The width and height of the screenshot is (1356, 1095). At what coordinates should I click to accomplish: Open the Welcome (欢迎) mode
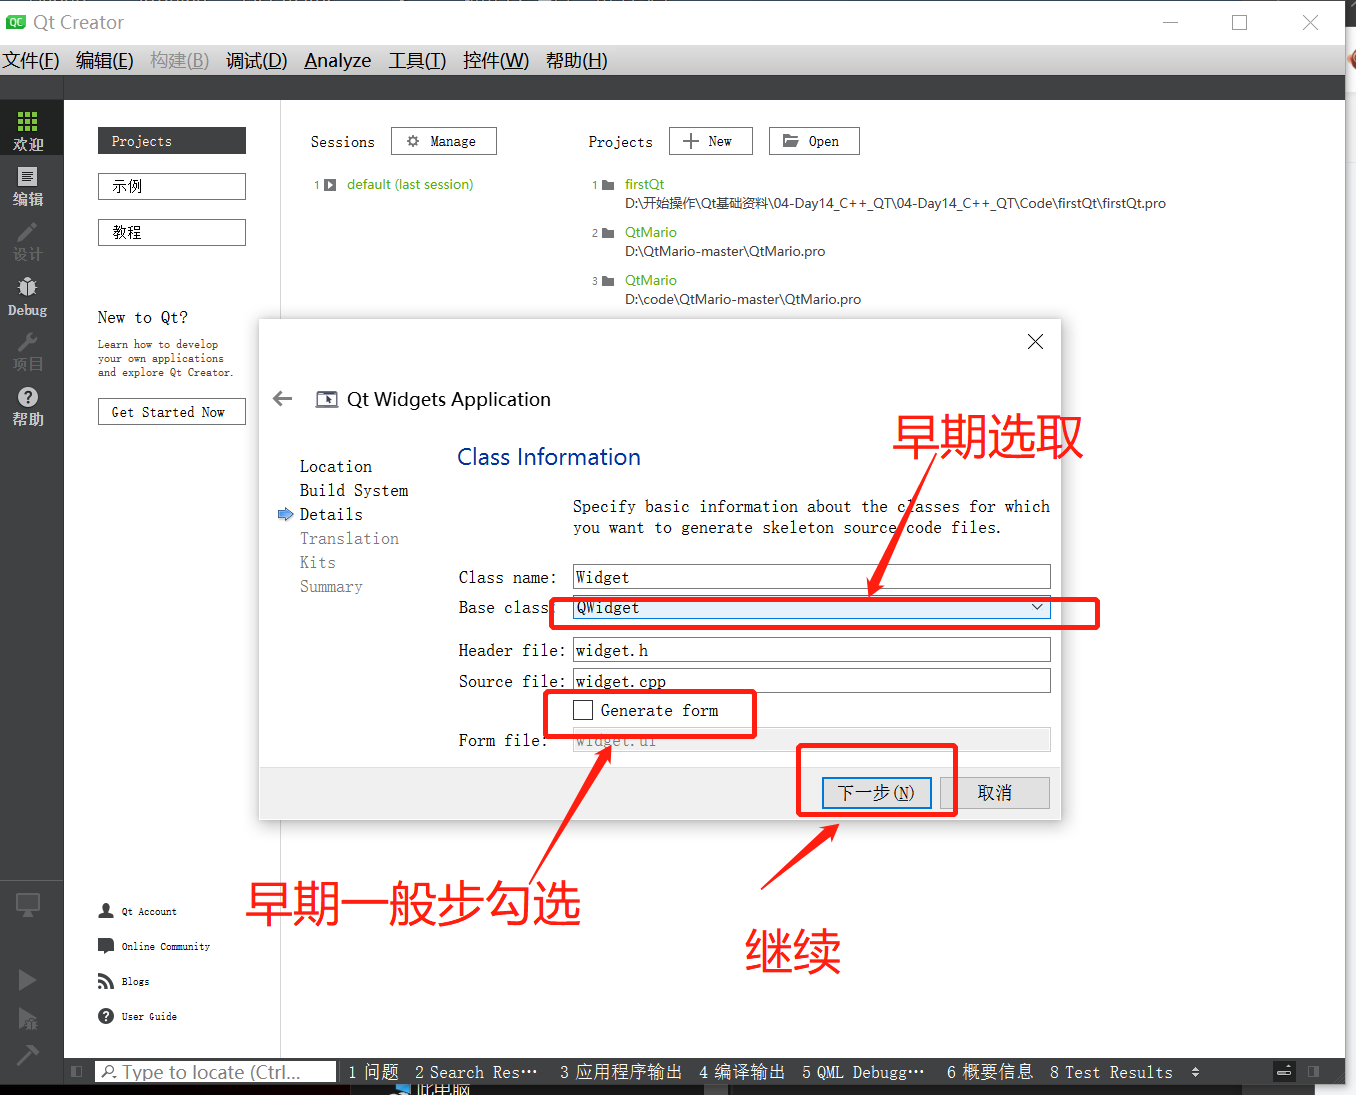click(x=28, y=130)
